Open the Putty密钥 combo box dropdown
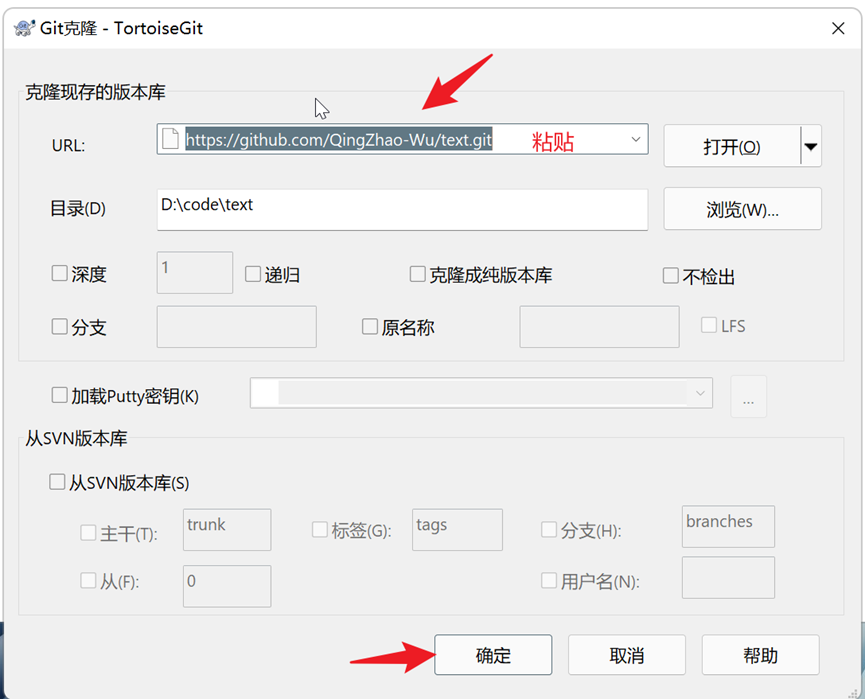 (700, 393)
